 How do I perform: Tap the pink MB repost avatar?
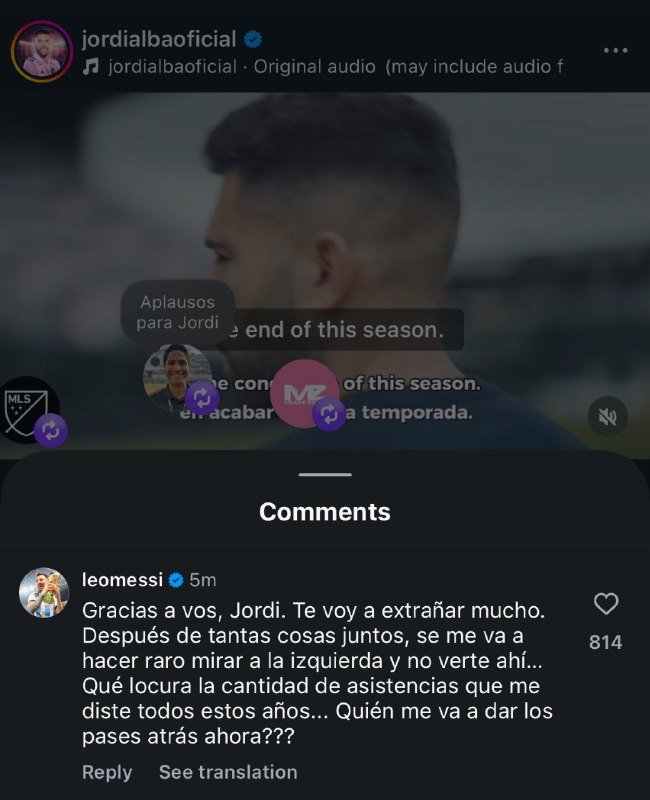304,394
